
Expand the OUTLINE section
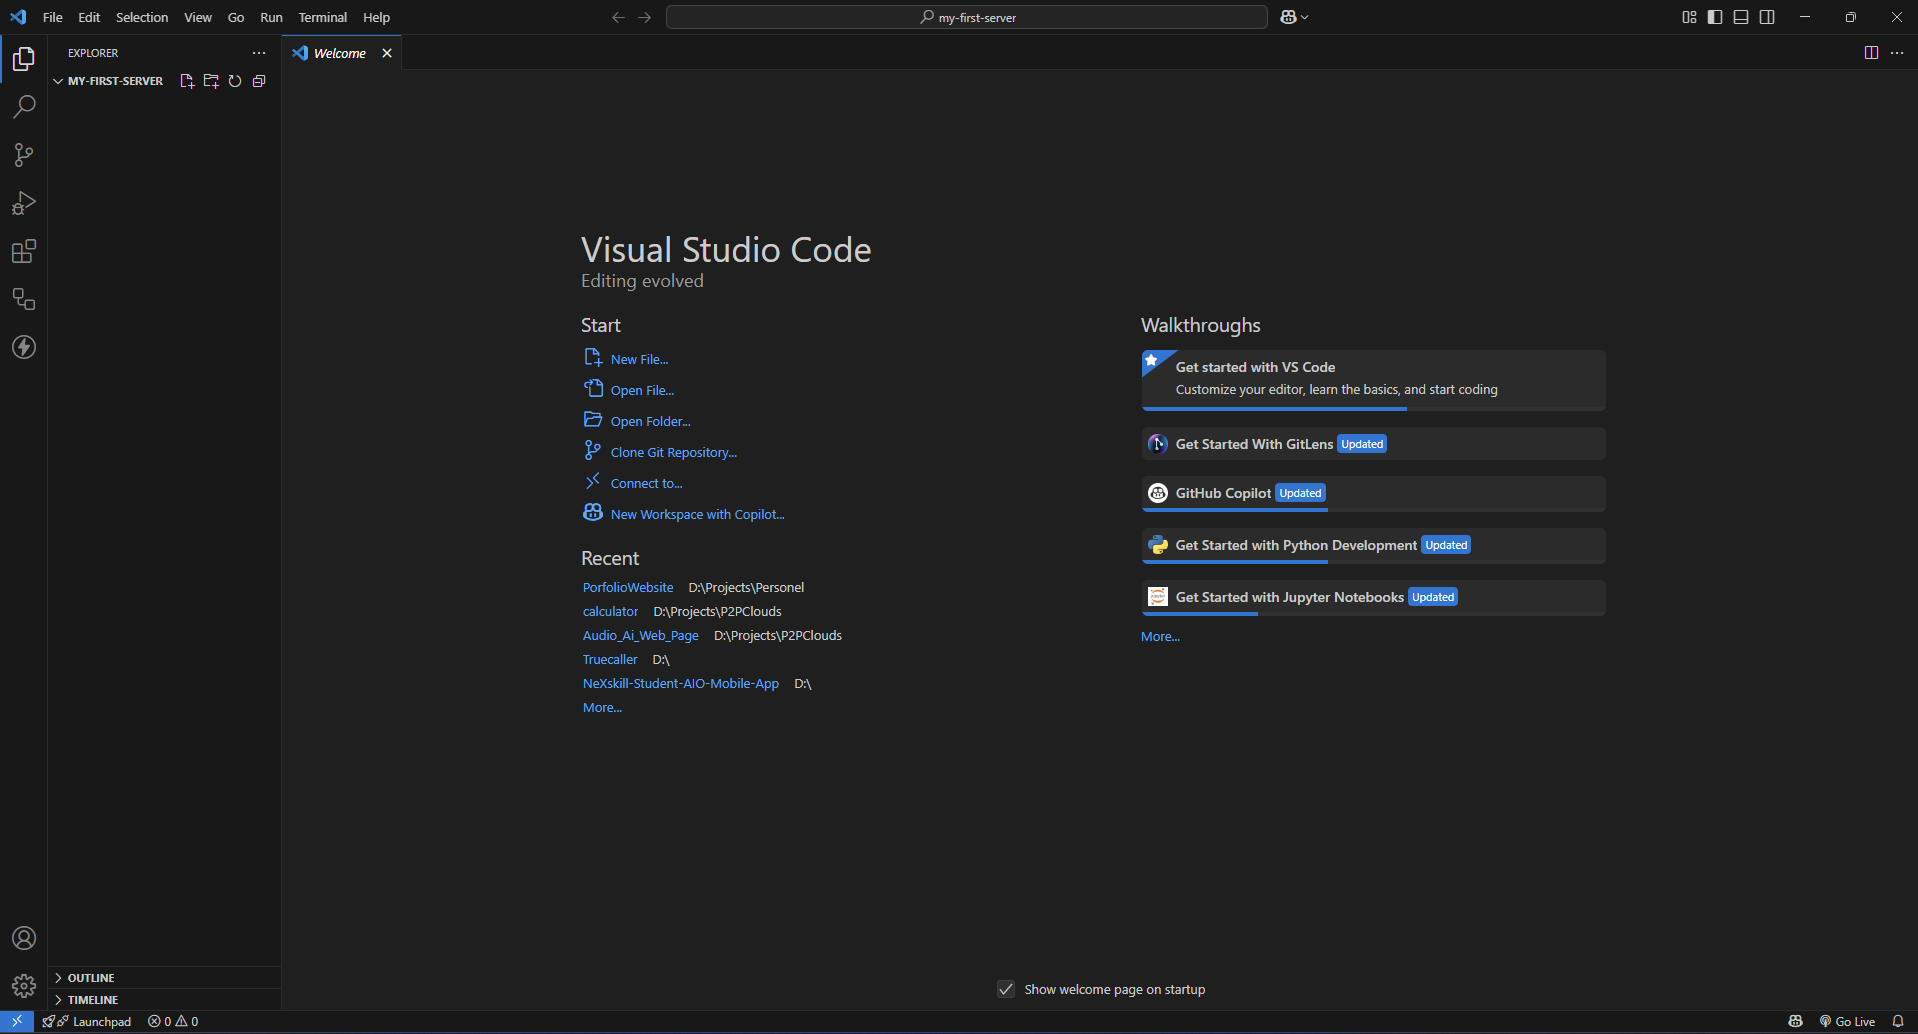(92, 977)
